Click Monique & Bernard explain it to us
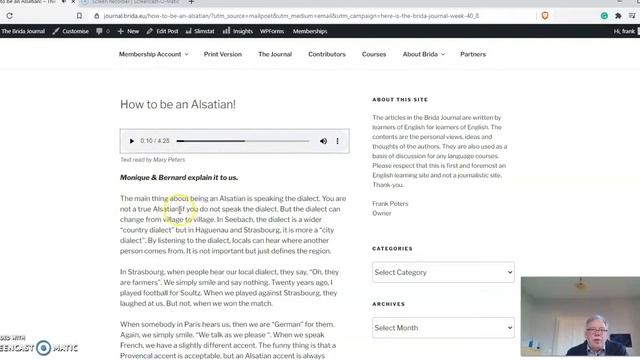This screenshot has width=640, height=360. coord(179,178)
